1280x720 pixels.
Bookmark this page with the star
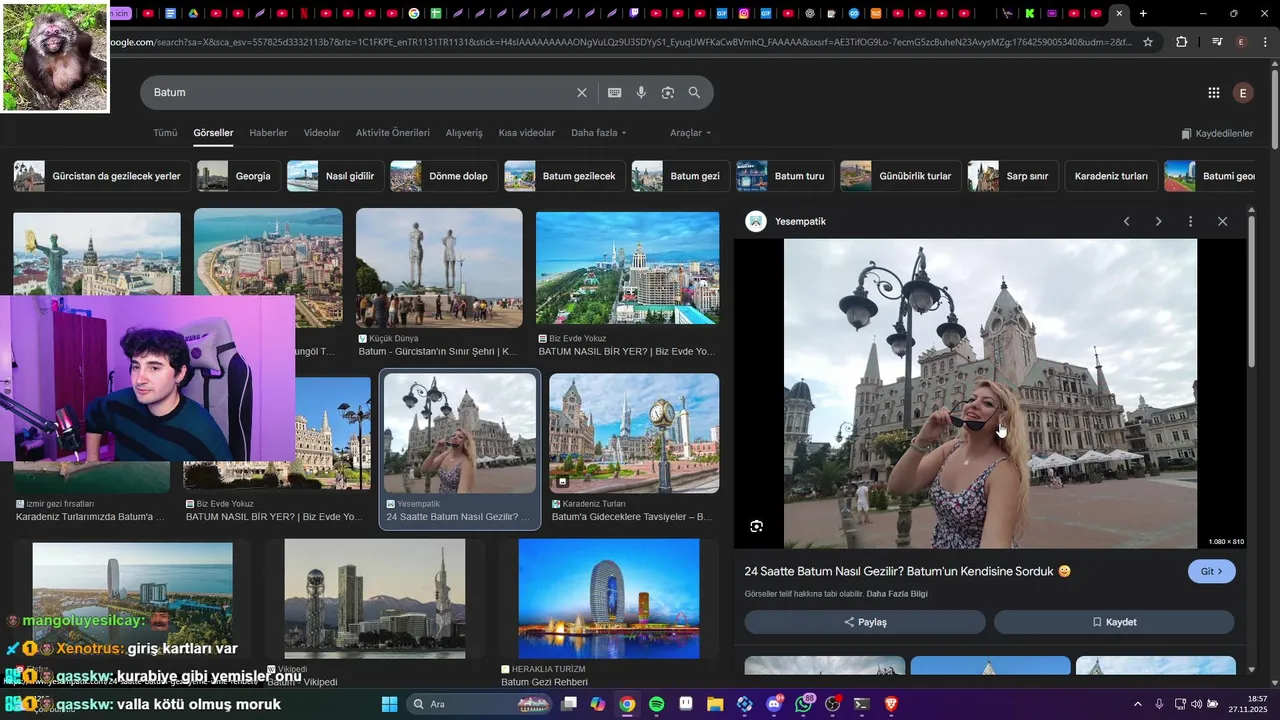click(x=1148, y=42)
